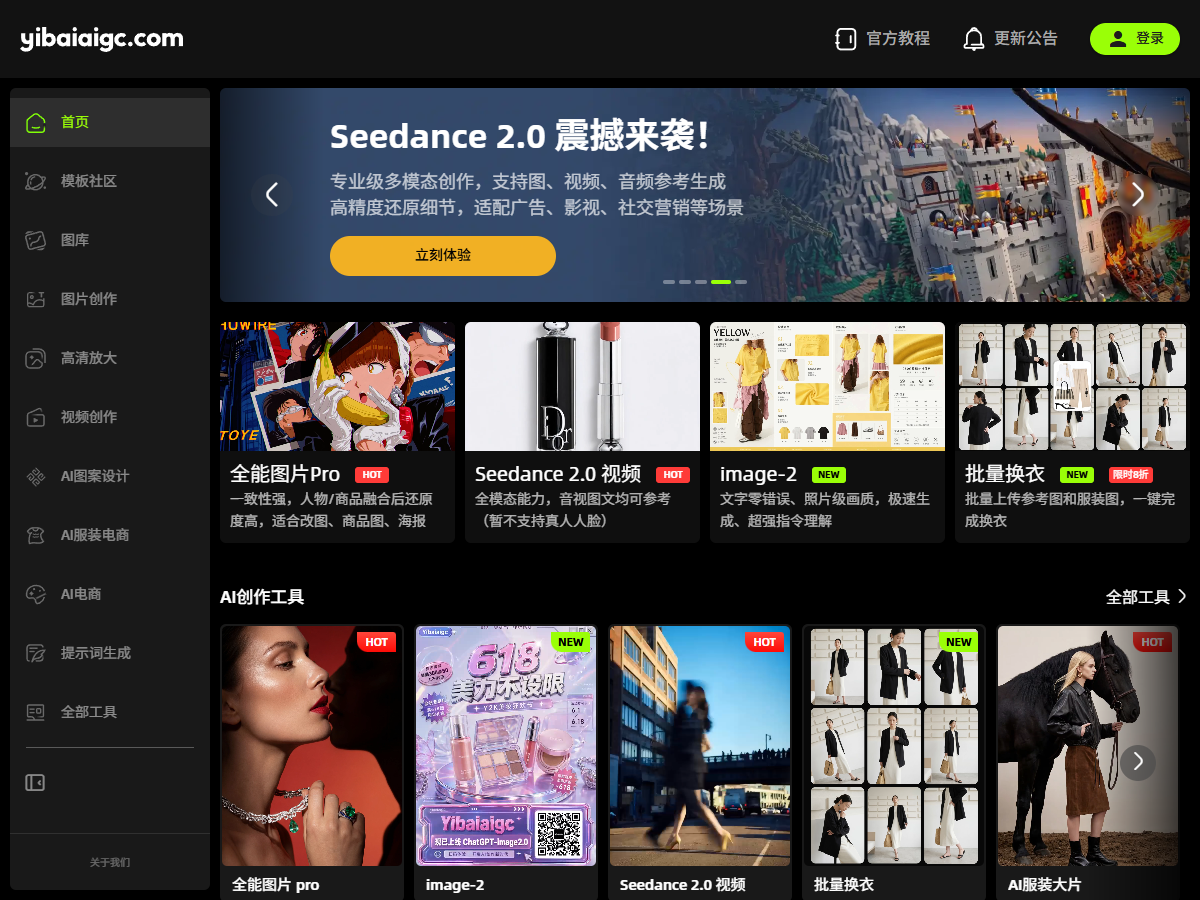1200x900 pixels.
Task: Open the 更新公告 notification bell icon
Action: coord(973,39)
